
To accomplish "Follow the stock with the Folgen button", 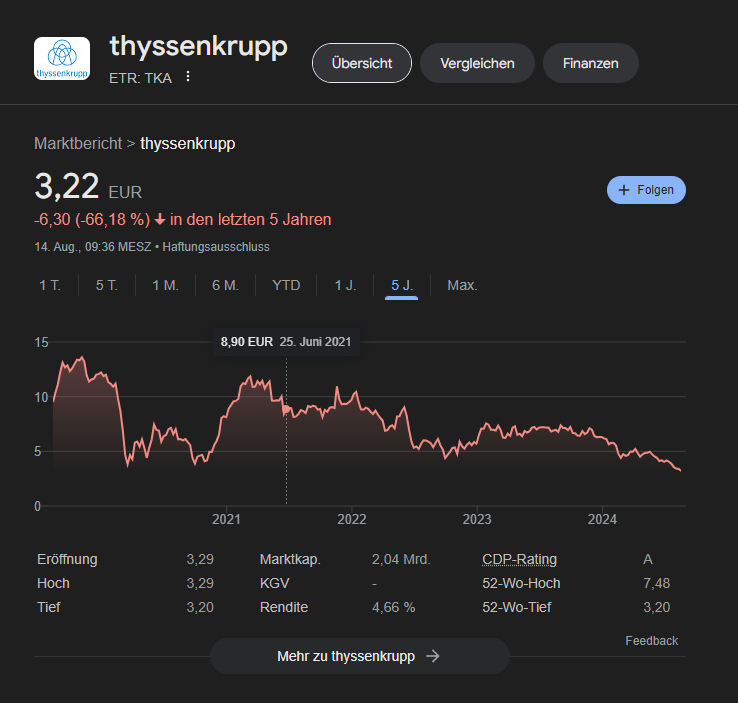I will tap(646, 190).
